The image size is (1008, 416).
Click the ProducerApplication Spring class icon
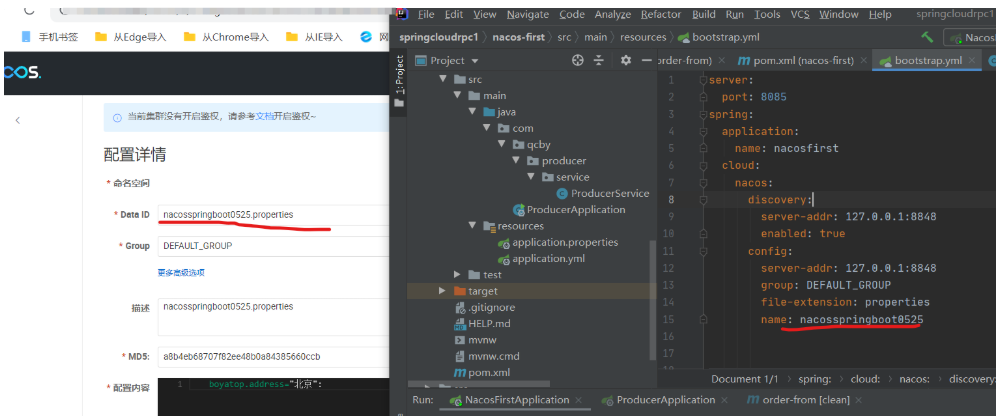click(x=518, y=210)
